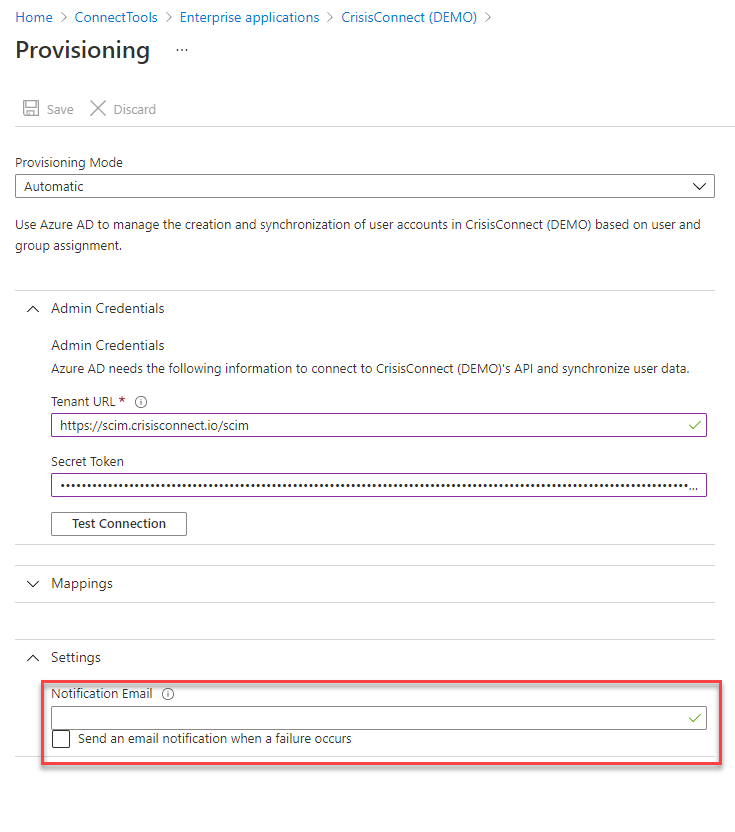Open the ellipsis menu beside Provisioning title
The image size is (735, 832).
point(182,50)
